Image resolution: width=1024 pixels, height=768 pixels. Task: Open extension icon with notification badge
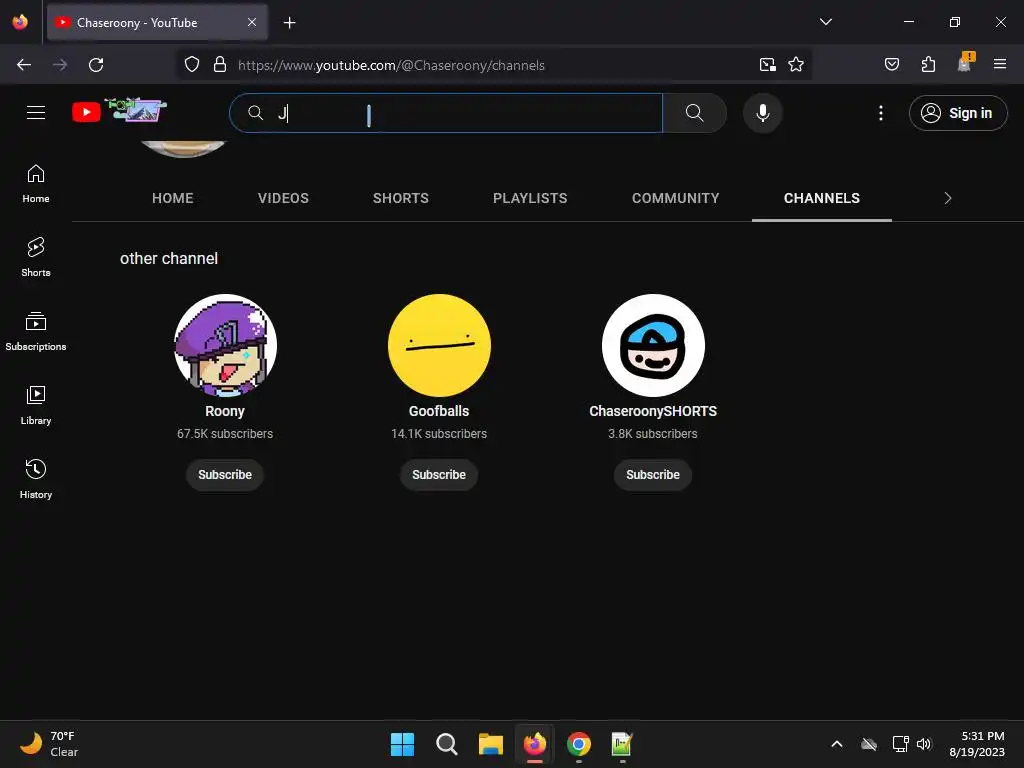point(965,63)
